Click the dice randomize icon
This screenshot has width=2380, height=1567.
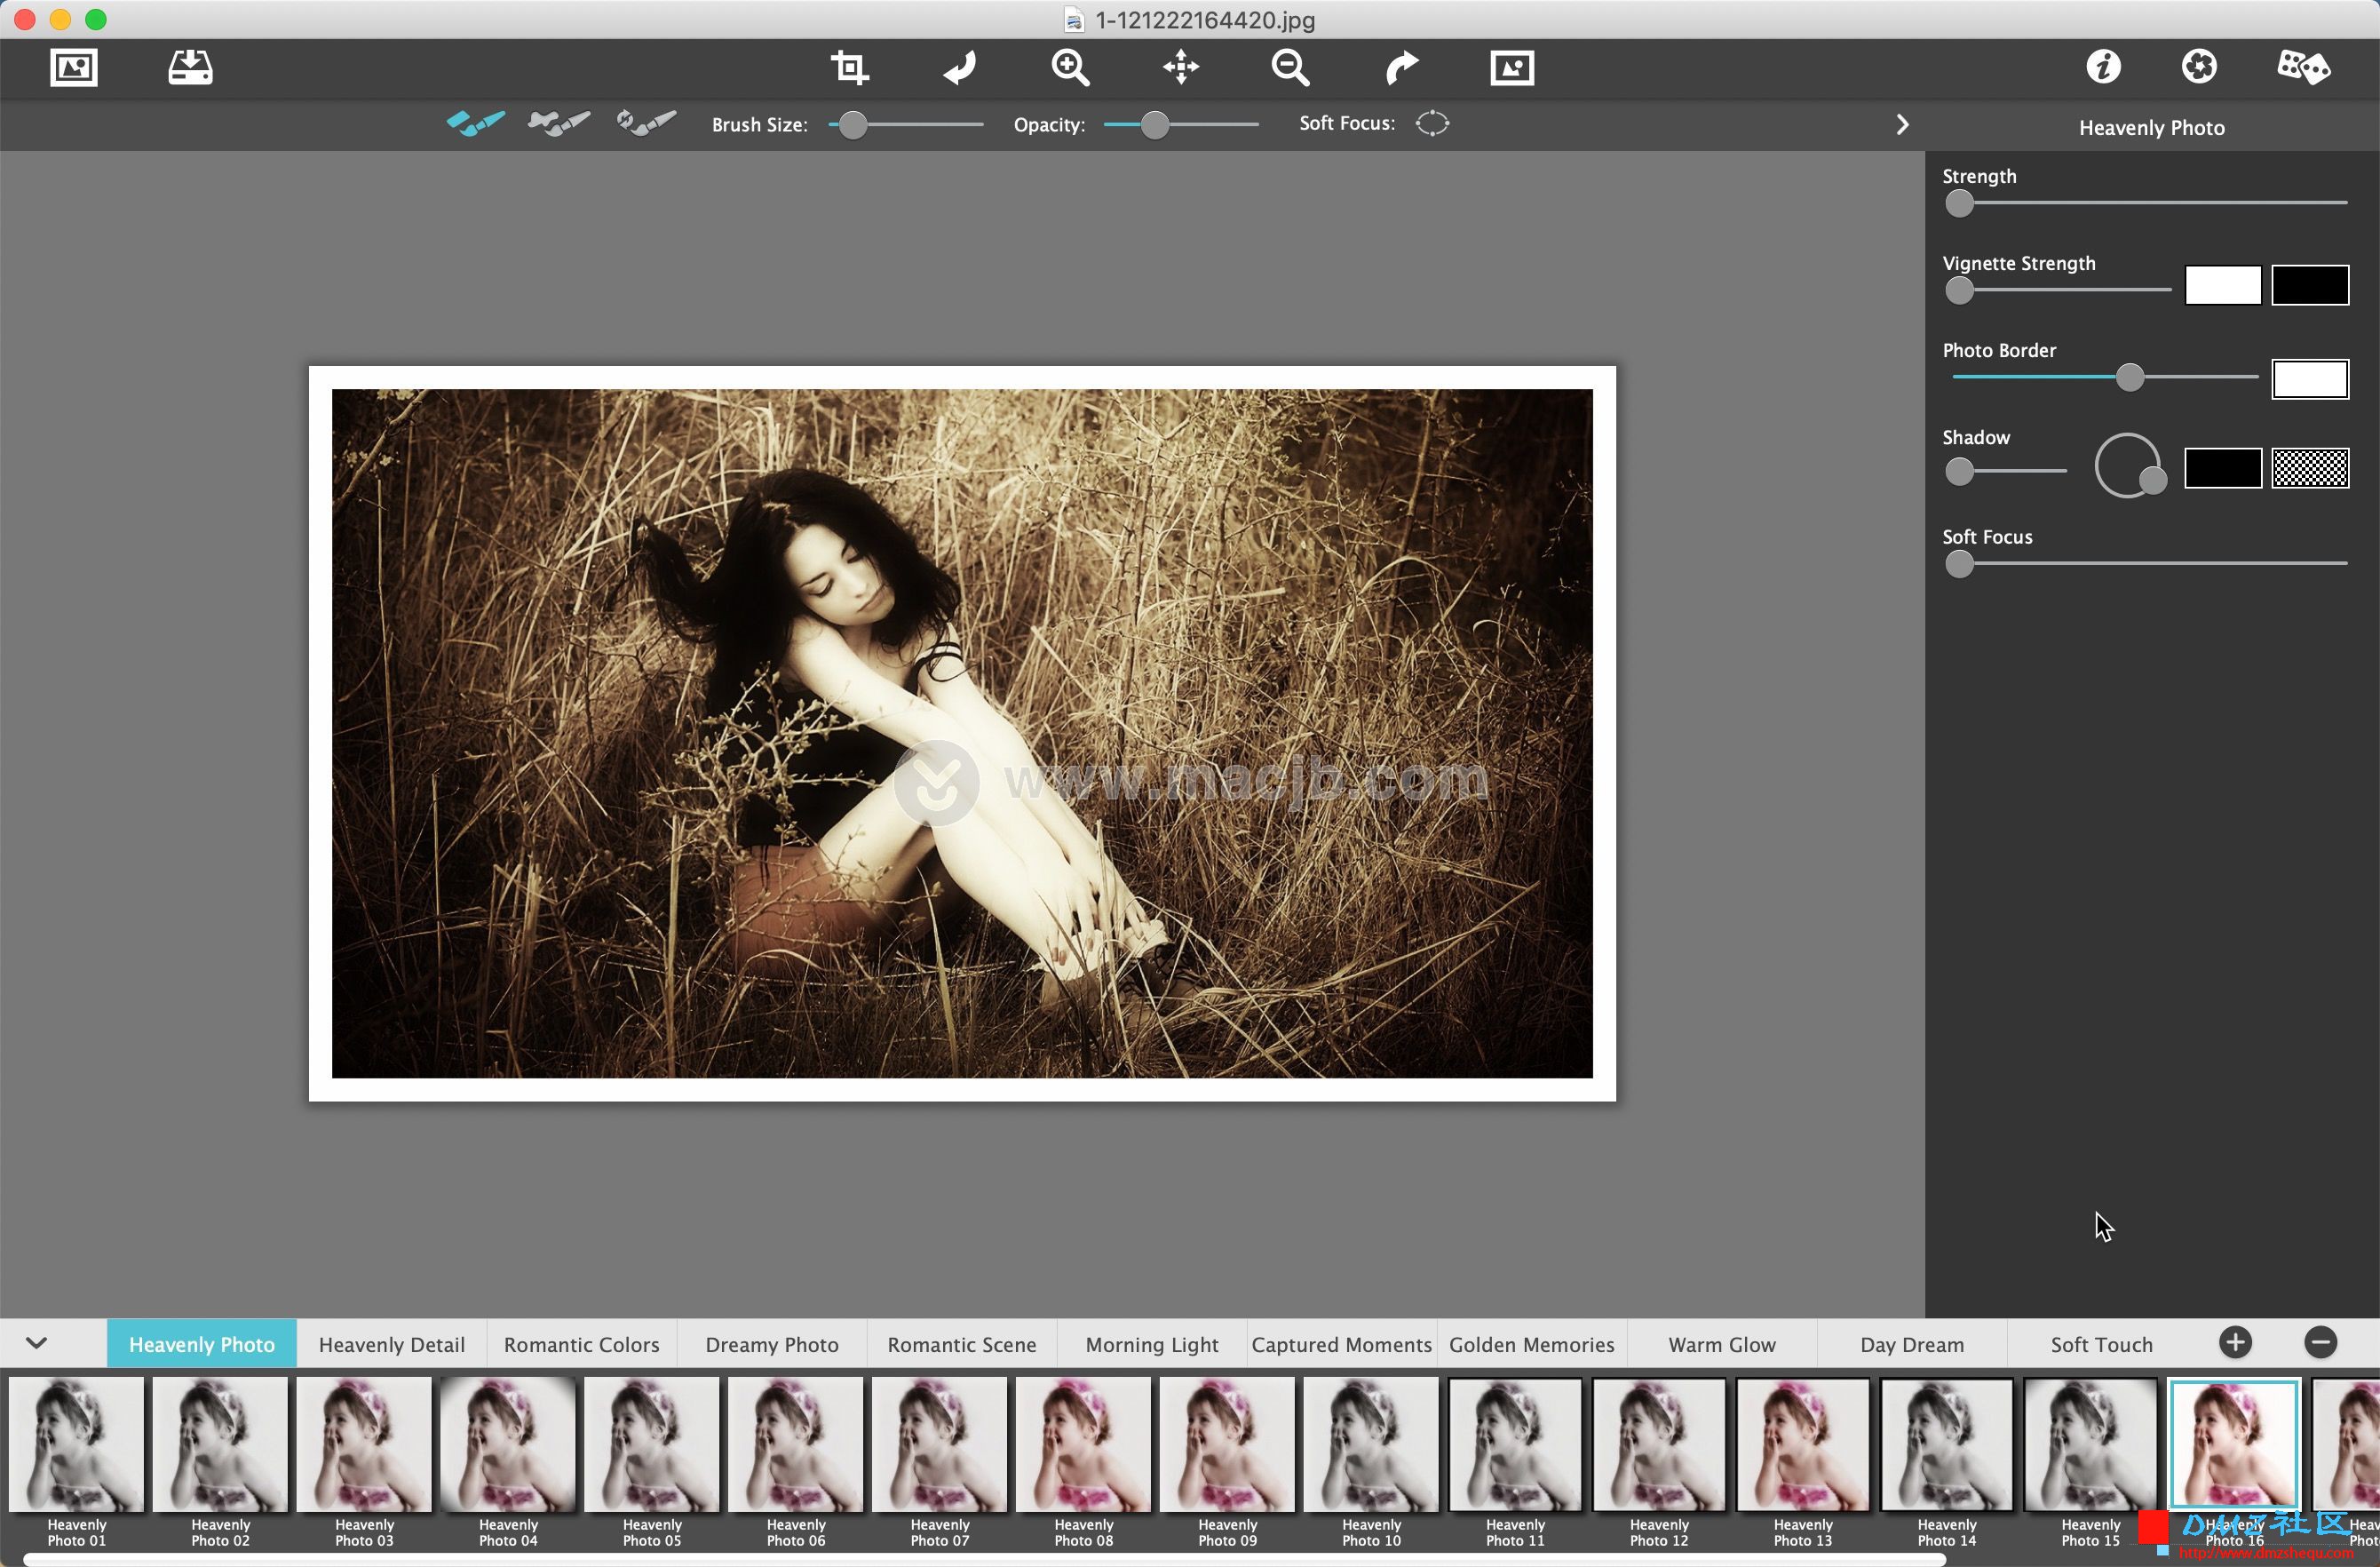[2303, 67]
